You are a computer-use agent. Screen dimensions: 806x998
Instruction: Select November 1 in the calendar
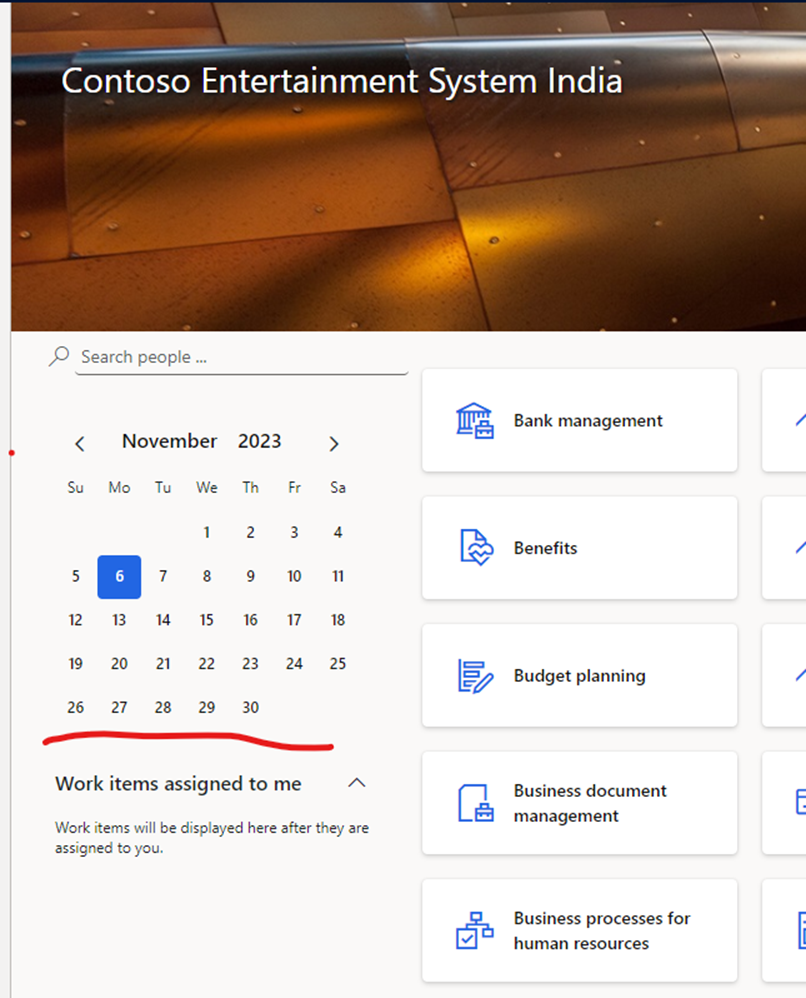click(207, 533)
